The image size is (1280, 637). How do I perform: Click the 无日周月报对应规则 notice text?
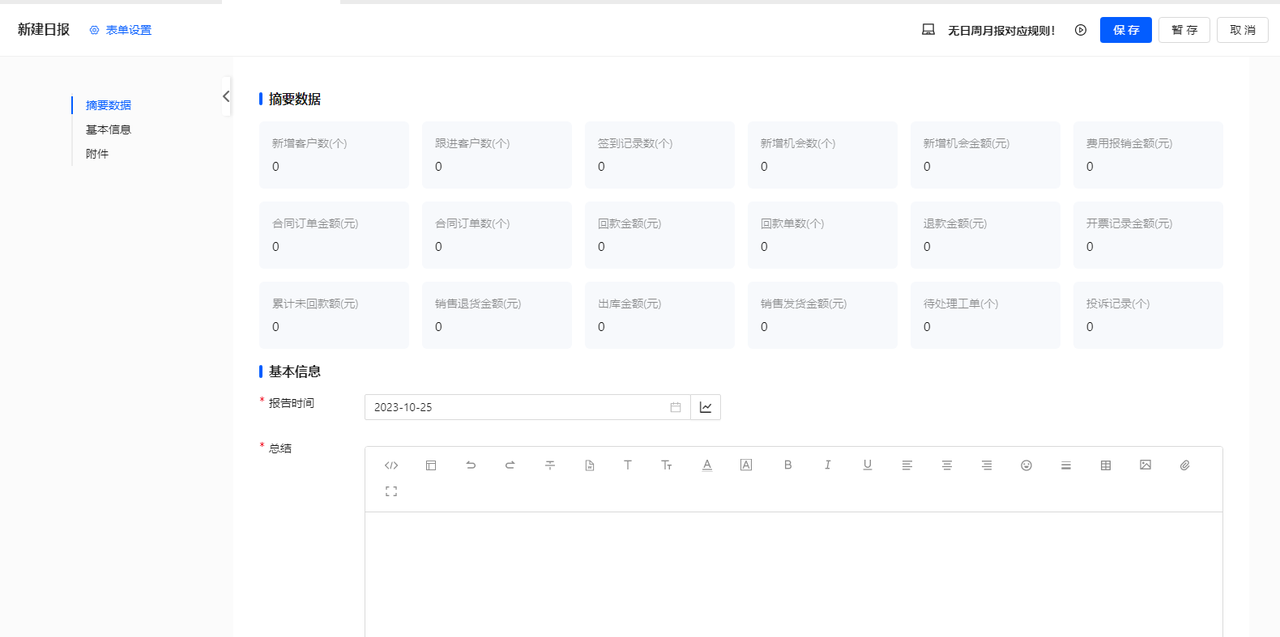pyautogui.click(x=1001, y=30)
